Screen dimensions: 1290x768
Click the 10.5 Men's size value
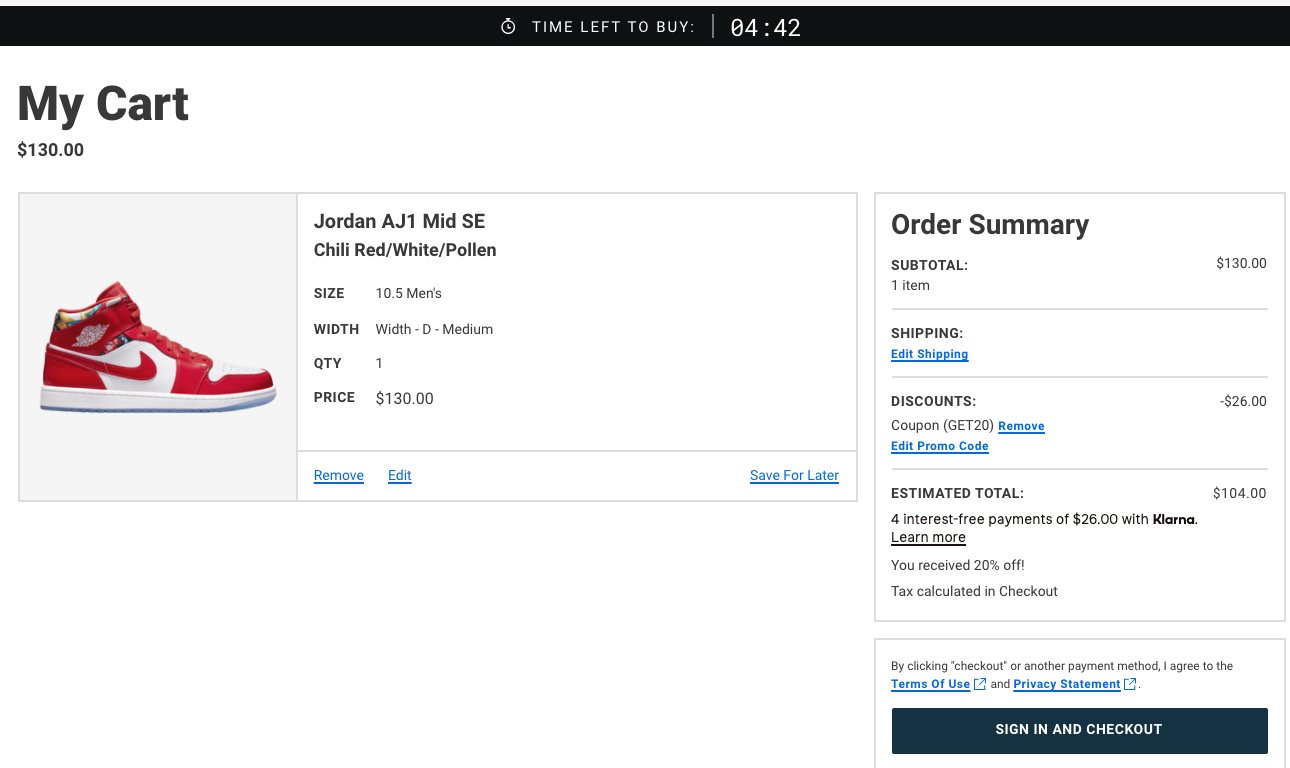tap(409, 293)
